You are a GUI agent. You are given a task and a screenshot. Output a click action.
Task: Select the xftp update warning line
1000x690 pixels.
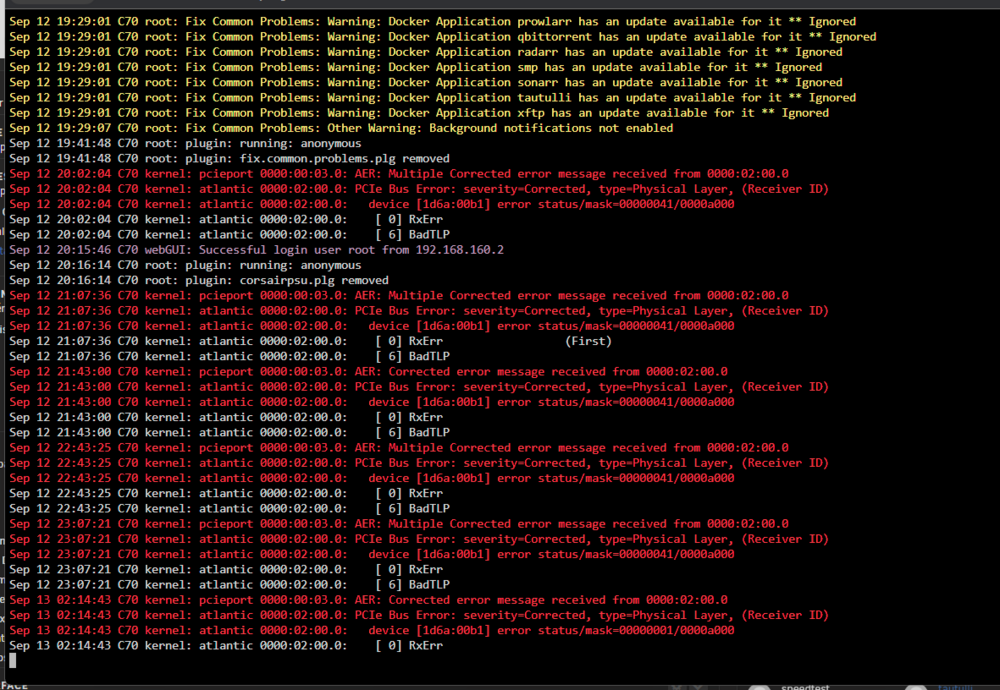tap(419, 114)
